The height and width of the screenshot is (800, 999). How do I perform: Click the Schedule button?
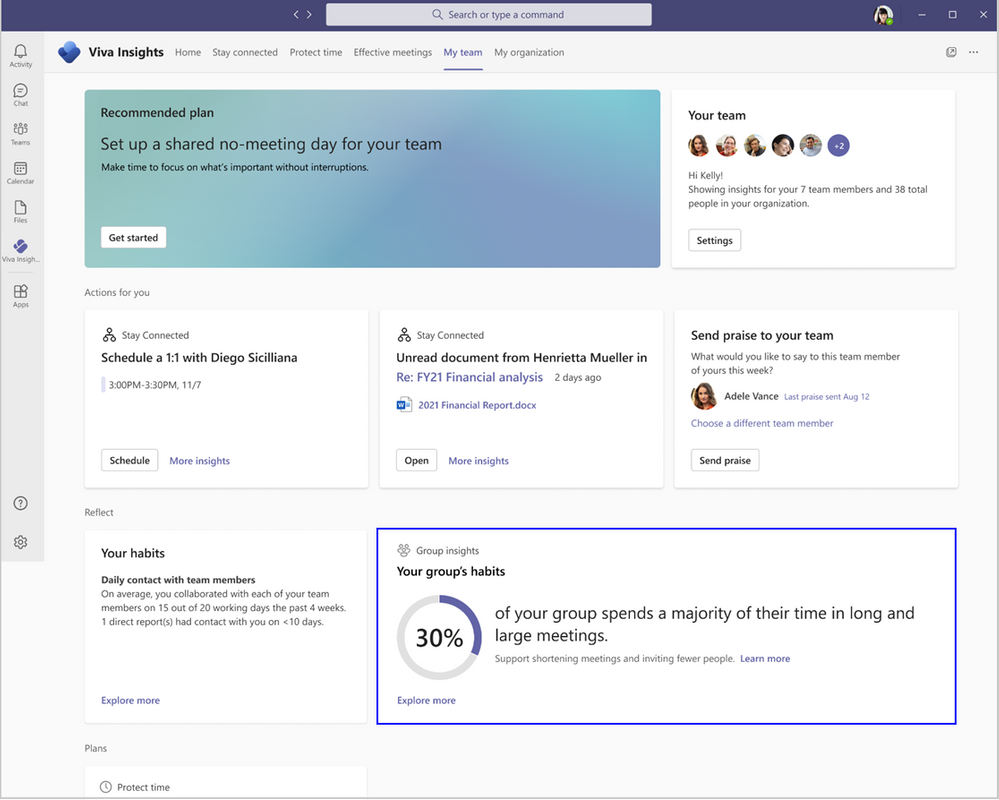pyautogui.click(x=129, y=460)
